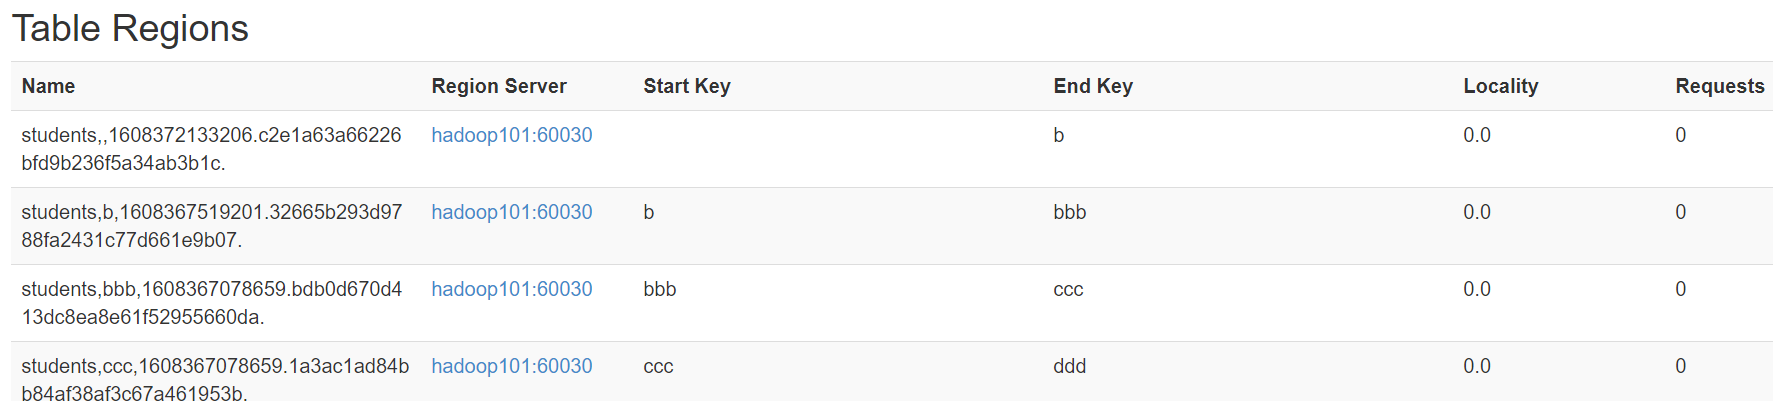Screen dimensions: 1773x401
Task: Click the Locality column header
Action: [x=1501, y=86]
